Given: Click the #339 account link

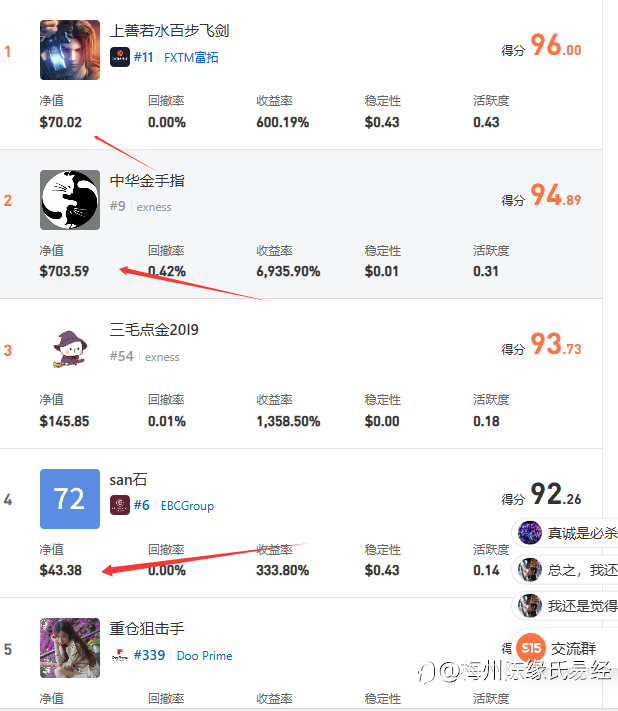Looking at the screenshot, I should 149,655.
